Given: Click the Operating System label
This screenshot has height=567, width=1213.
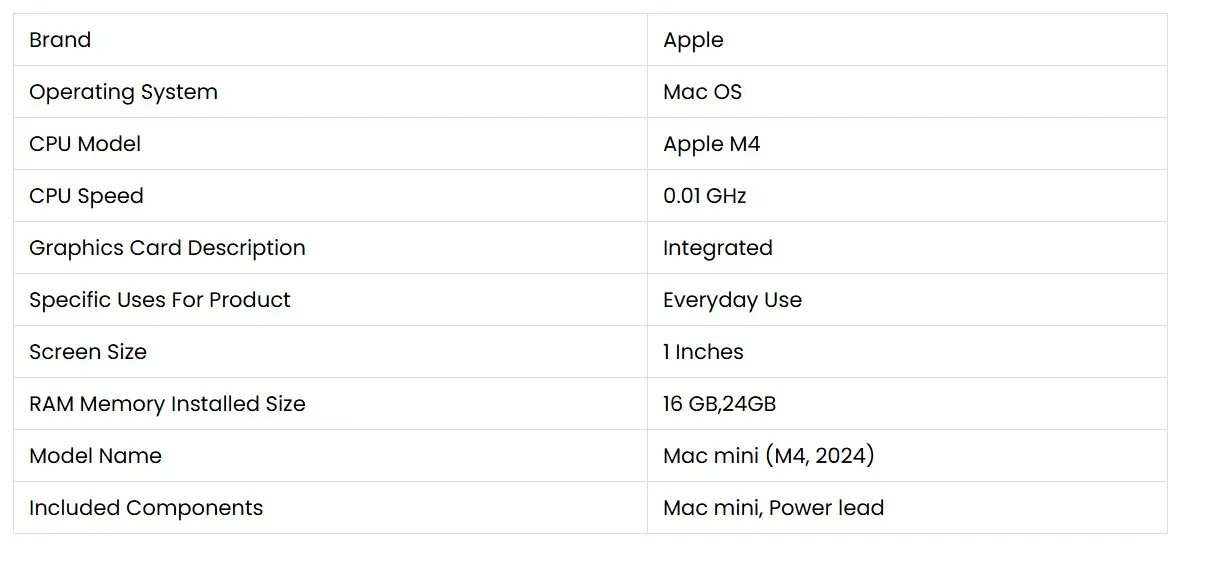Looking at the screenshot, I should [123, 92].
